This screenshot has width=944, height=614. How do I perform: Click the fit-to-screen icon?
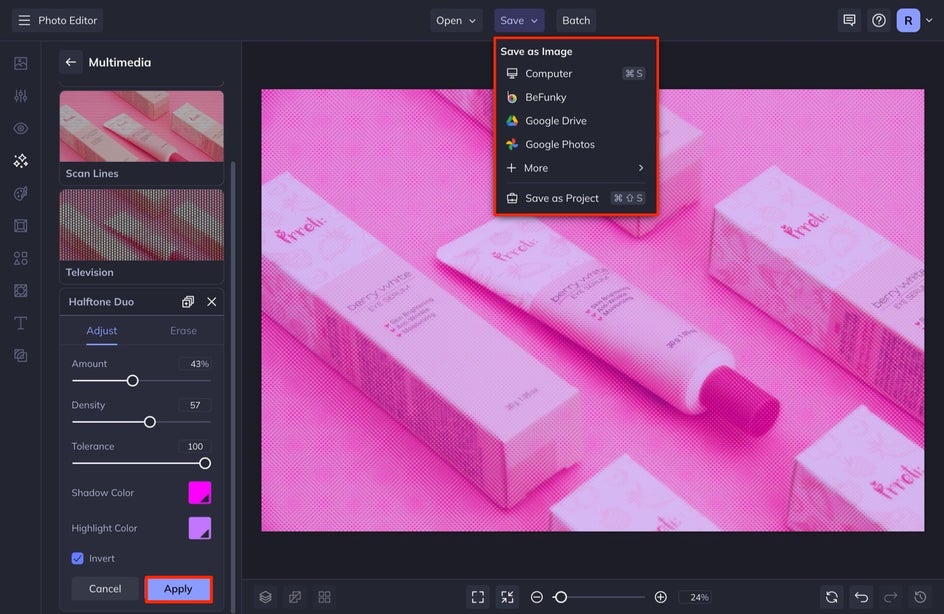click(478, 597)
